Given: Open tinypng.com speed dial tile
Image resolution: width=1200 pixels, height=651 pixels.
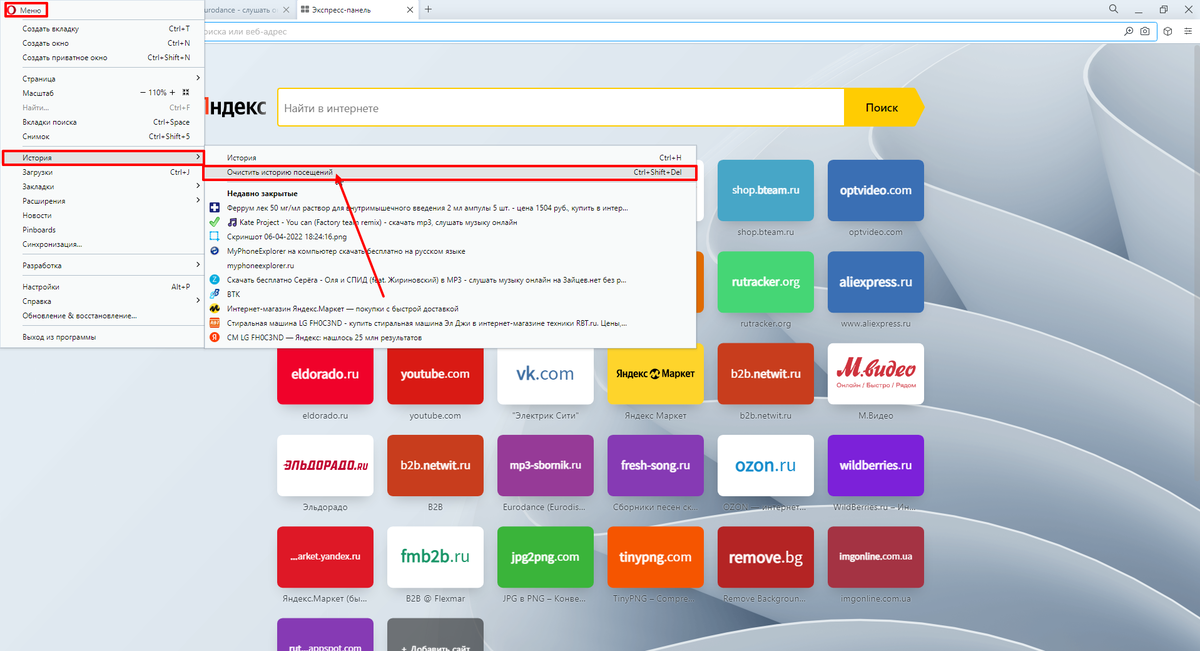Looking at the screenshot, I should coord(655,557).
